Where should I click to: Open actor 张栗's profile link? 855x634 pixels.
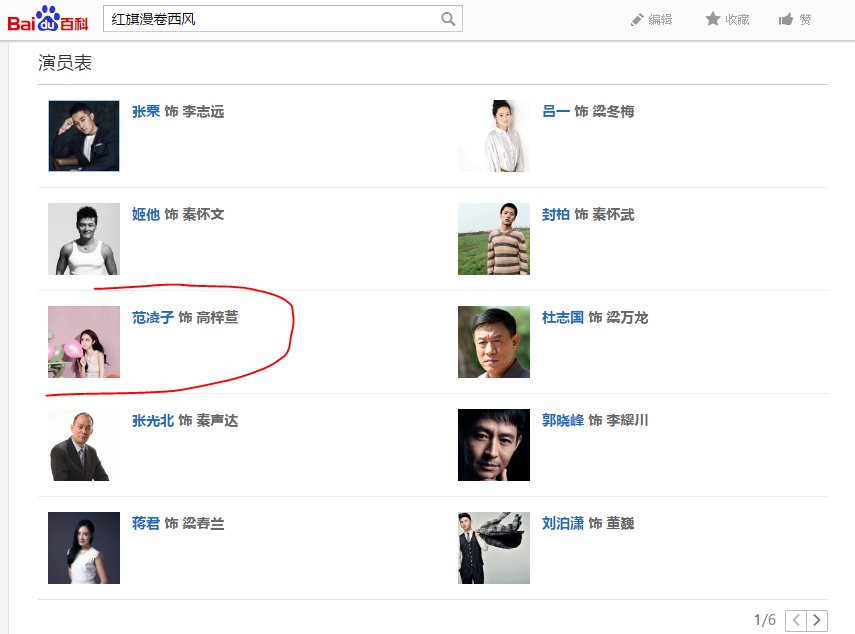click(146, 112)
